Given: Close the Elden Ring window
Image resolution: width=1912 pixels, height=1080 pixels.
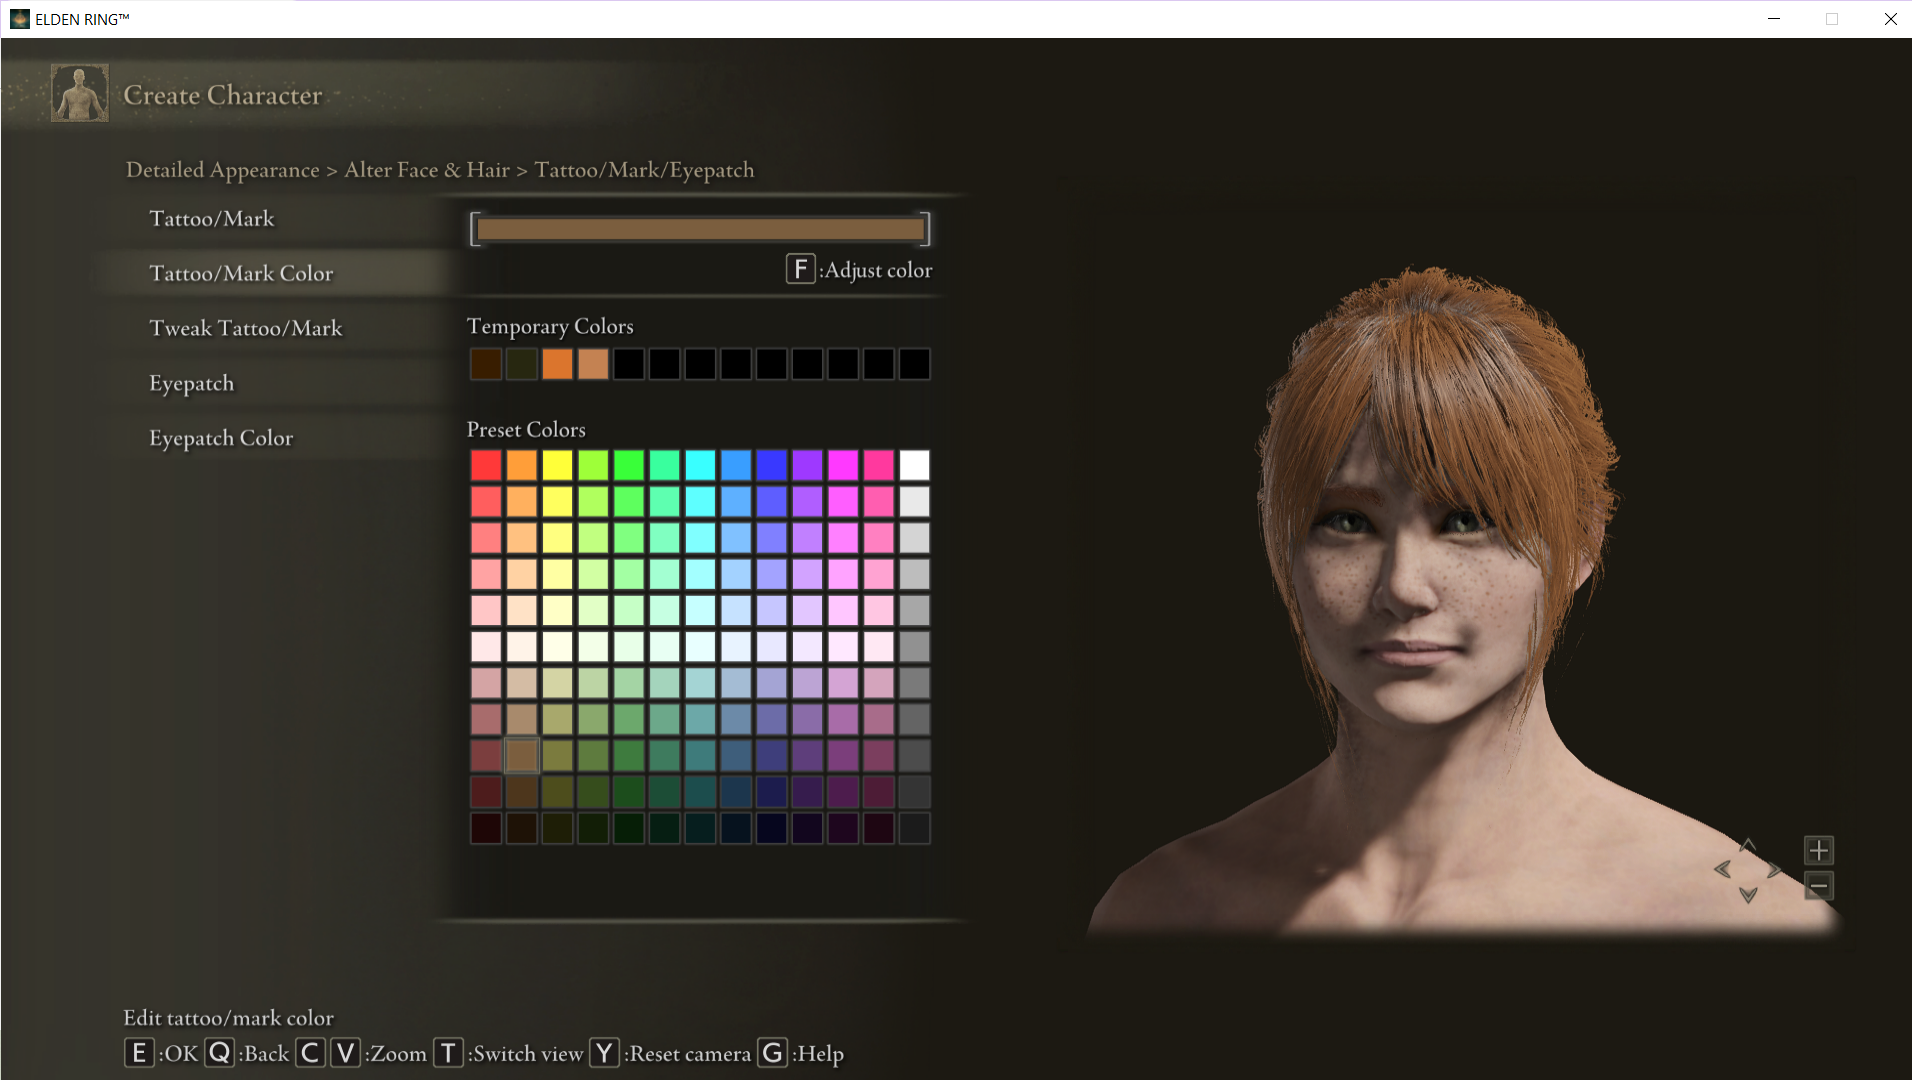Looking at the screenshot, I should click(x=1890, y=19).
